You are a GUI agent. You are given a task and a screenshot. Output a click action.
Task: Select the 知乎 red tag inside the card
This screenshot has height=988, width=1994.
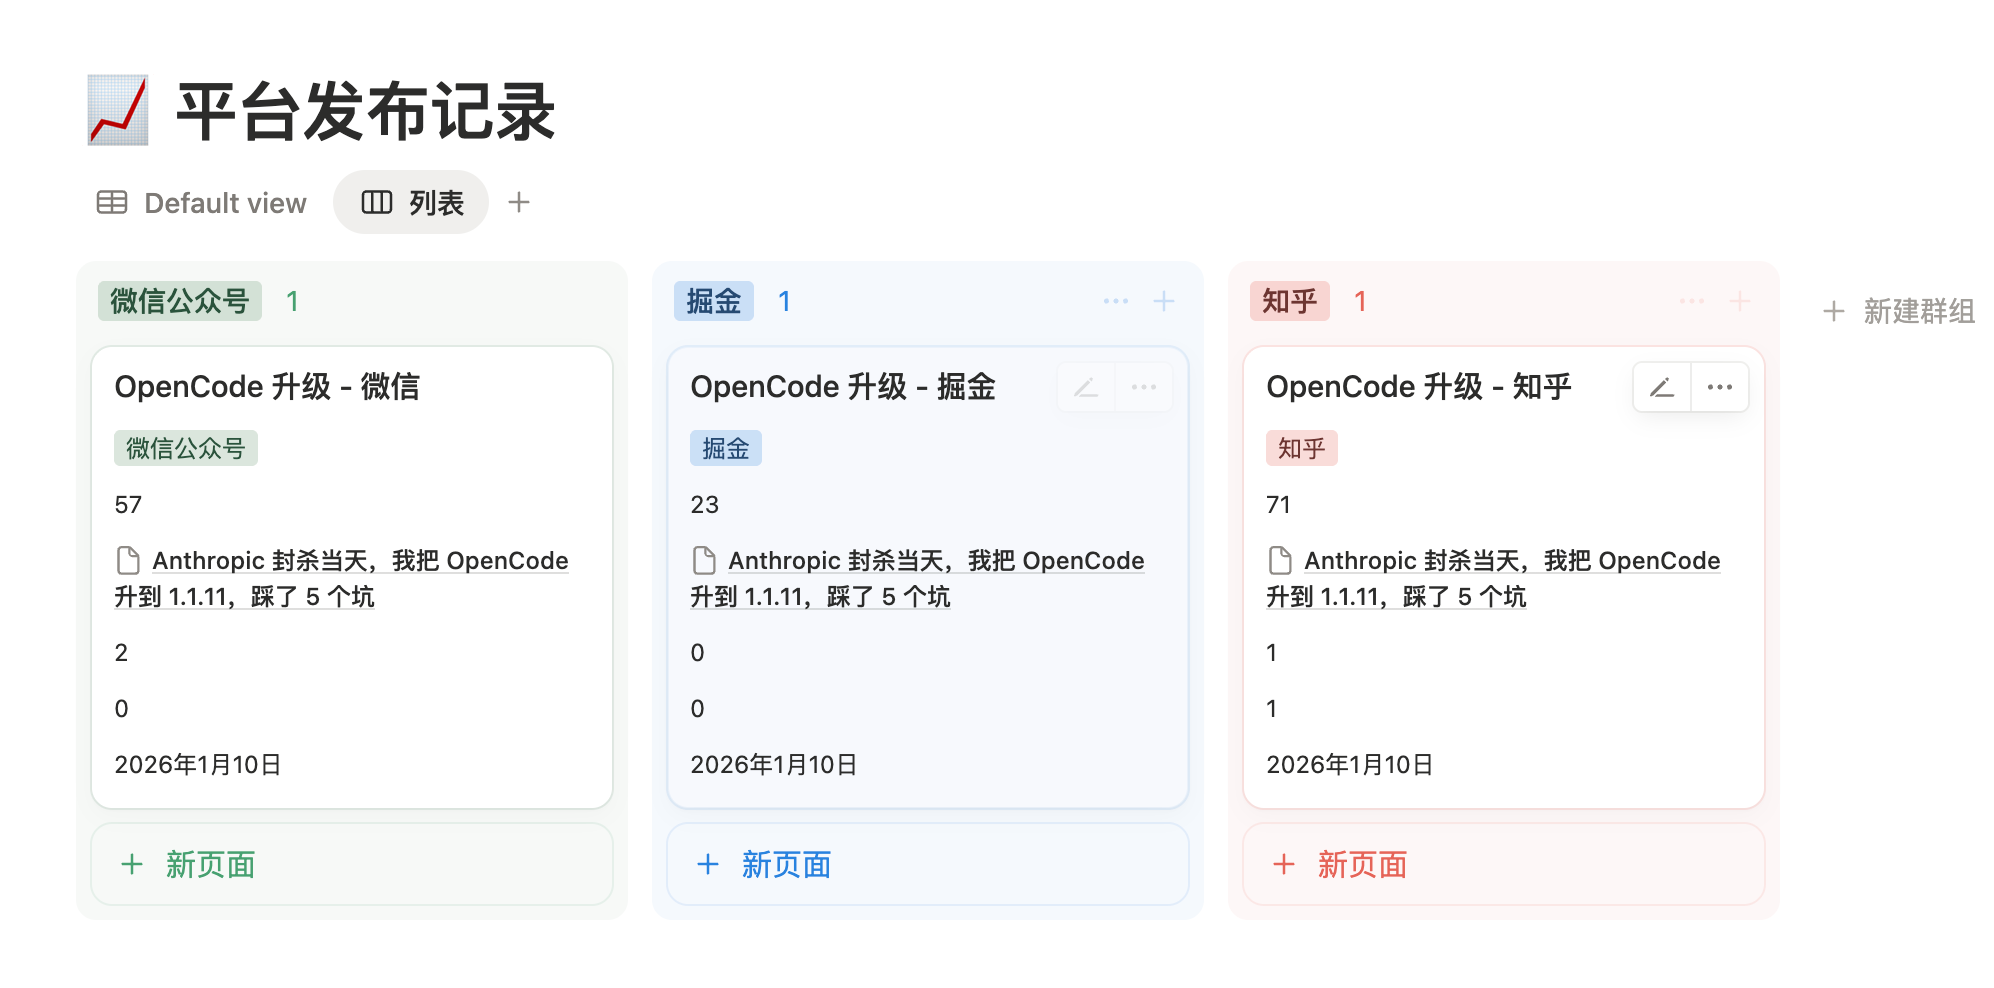[x=1301, y=448]
